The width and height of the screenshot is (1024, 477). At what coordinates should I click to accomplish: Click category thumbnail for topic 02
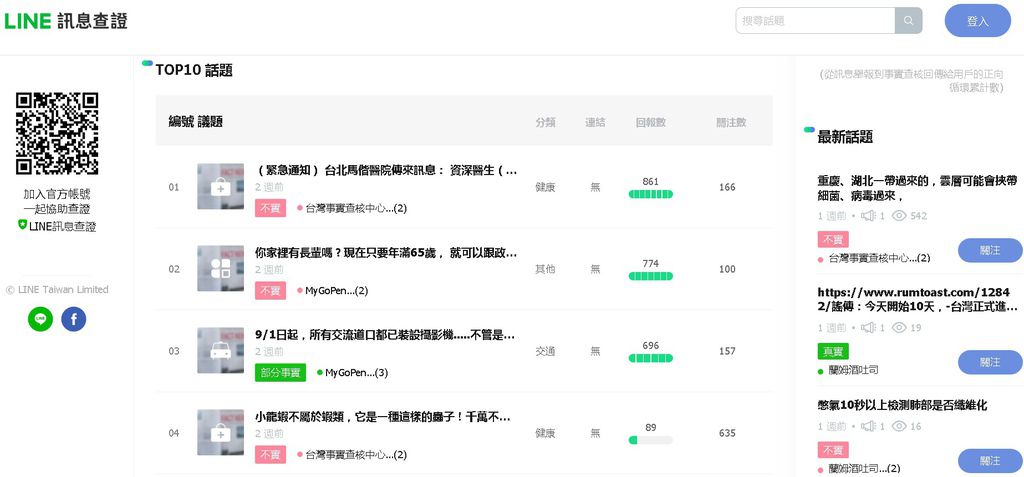(x=220, y=268)
